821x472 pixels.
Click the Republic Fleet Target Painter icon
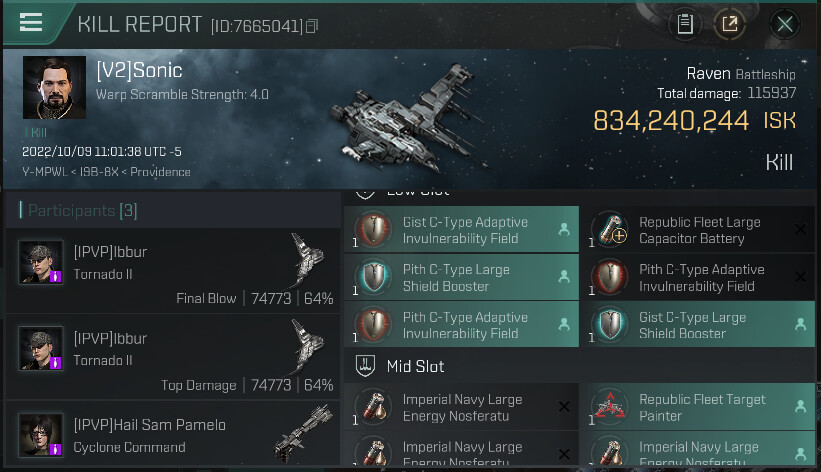(x=610, y=407)
